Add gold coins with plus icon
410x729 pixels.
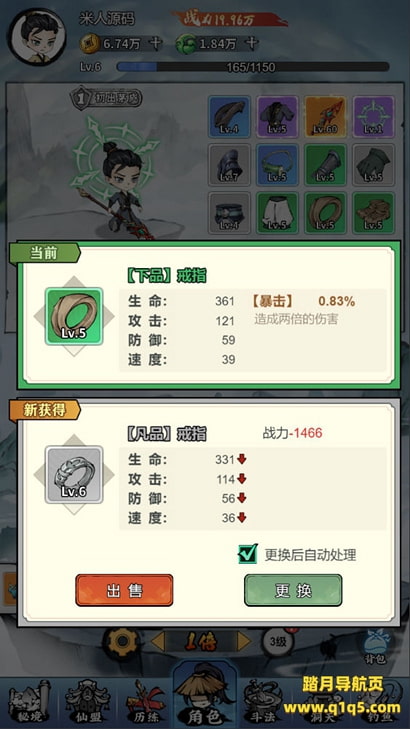[157, 44]
